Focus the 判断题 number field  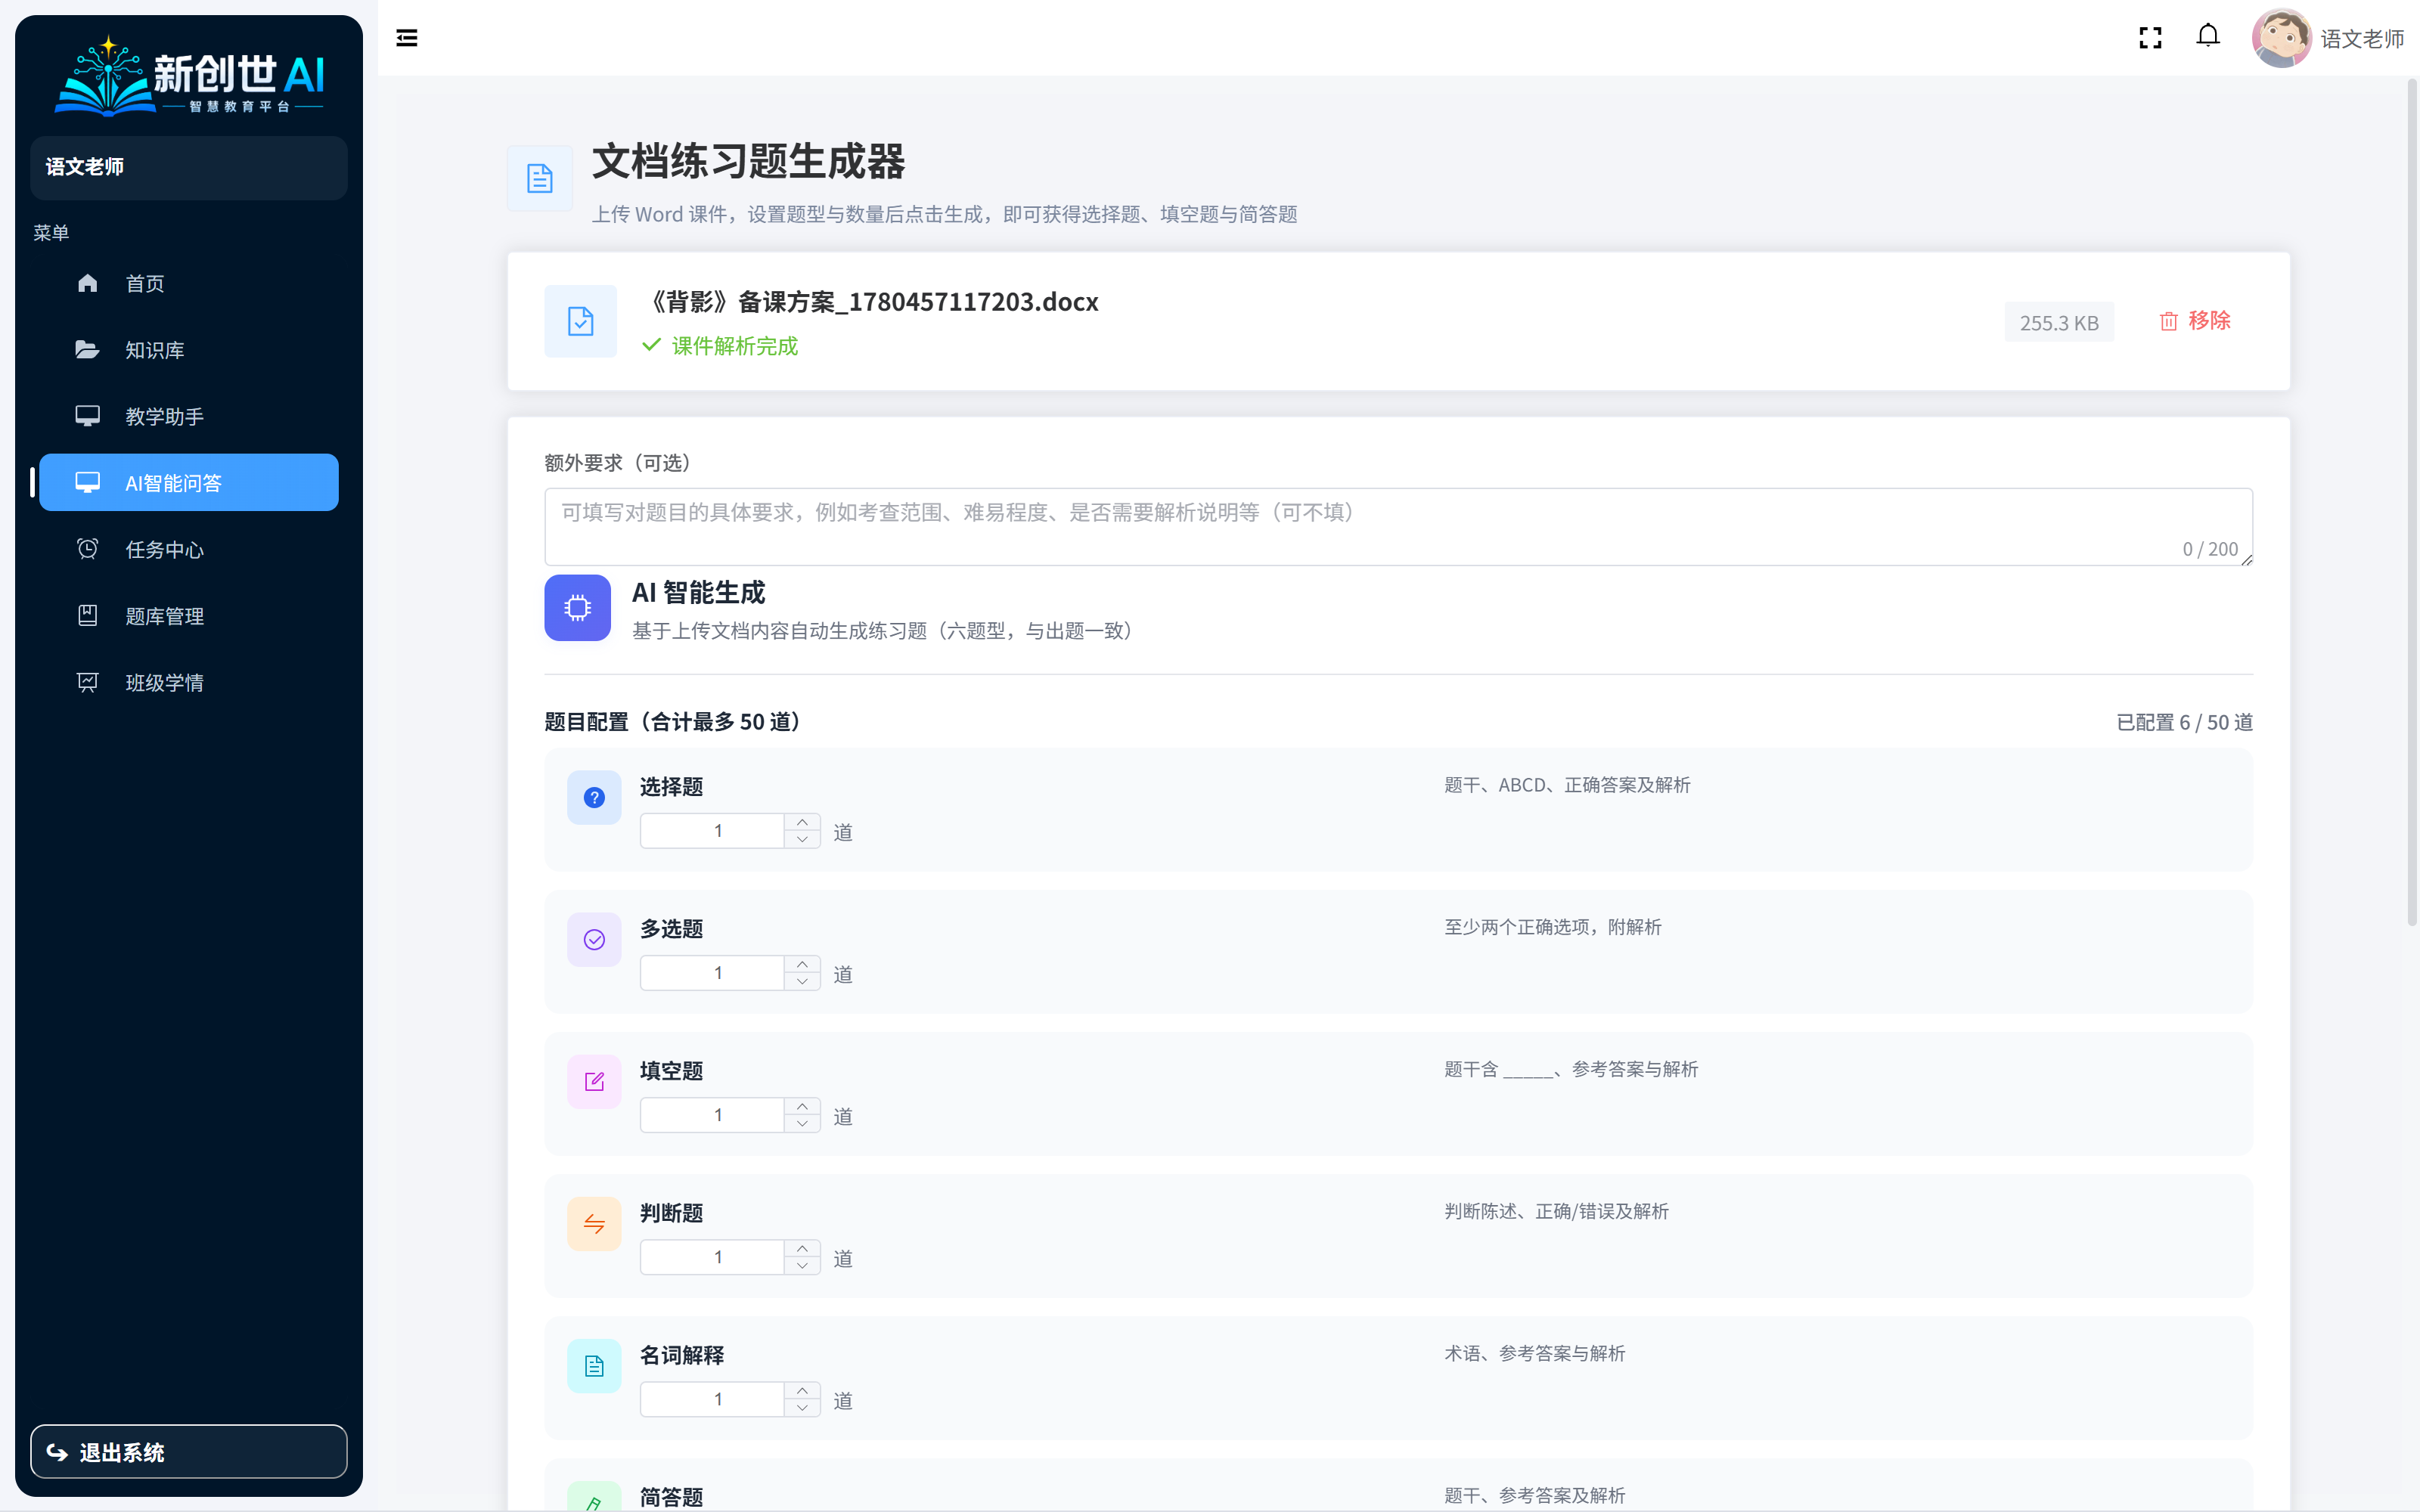(x=713, y=1257)
